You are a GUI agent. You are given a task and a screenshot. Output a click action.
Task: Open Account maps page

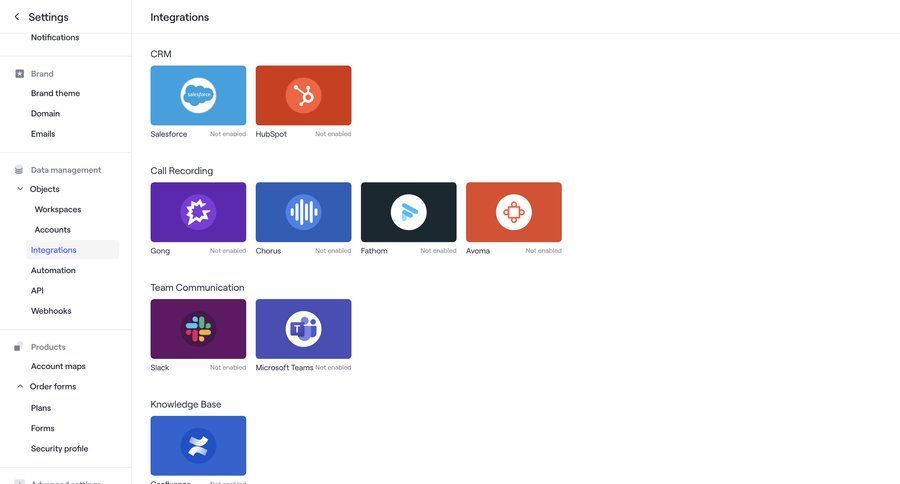tap(58, 366)
